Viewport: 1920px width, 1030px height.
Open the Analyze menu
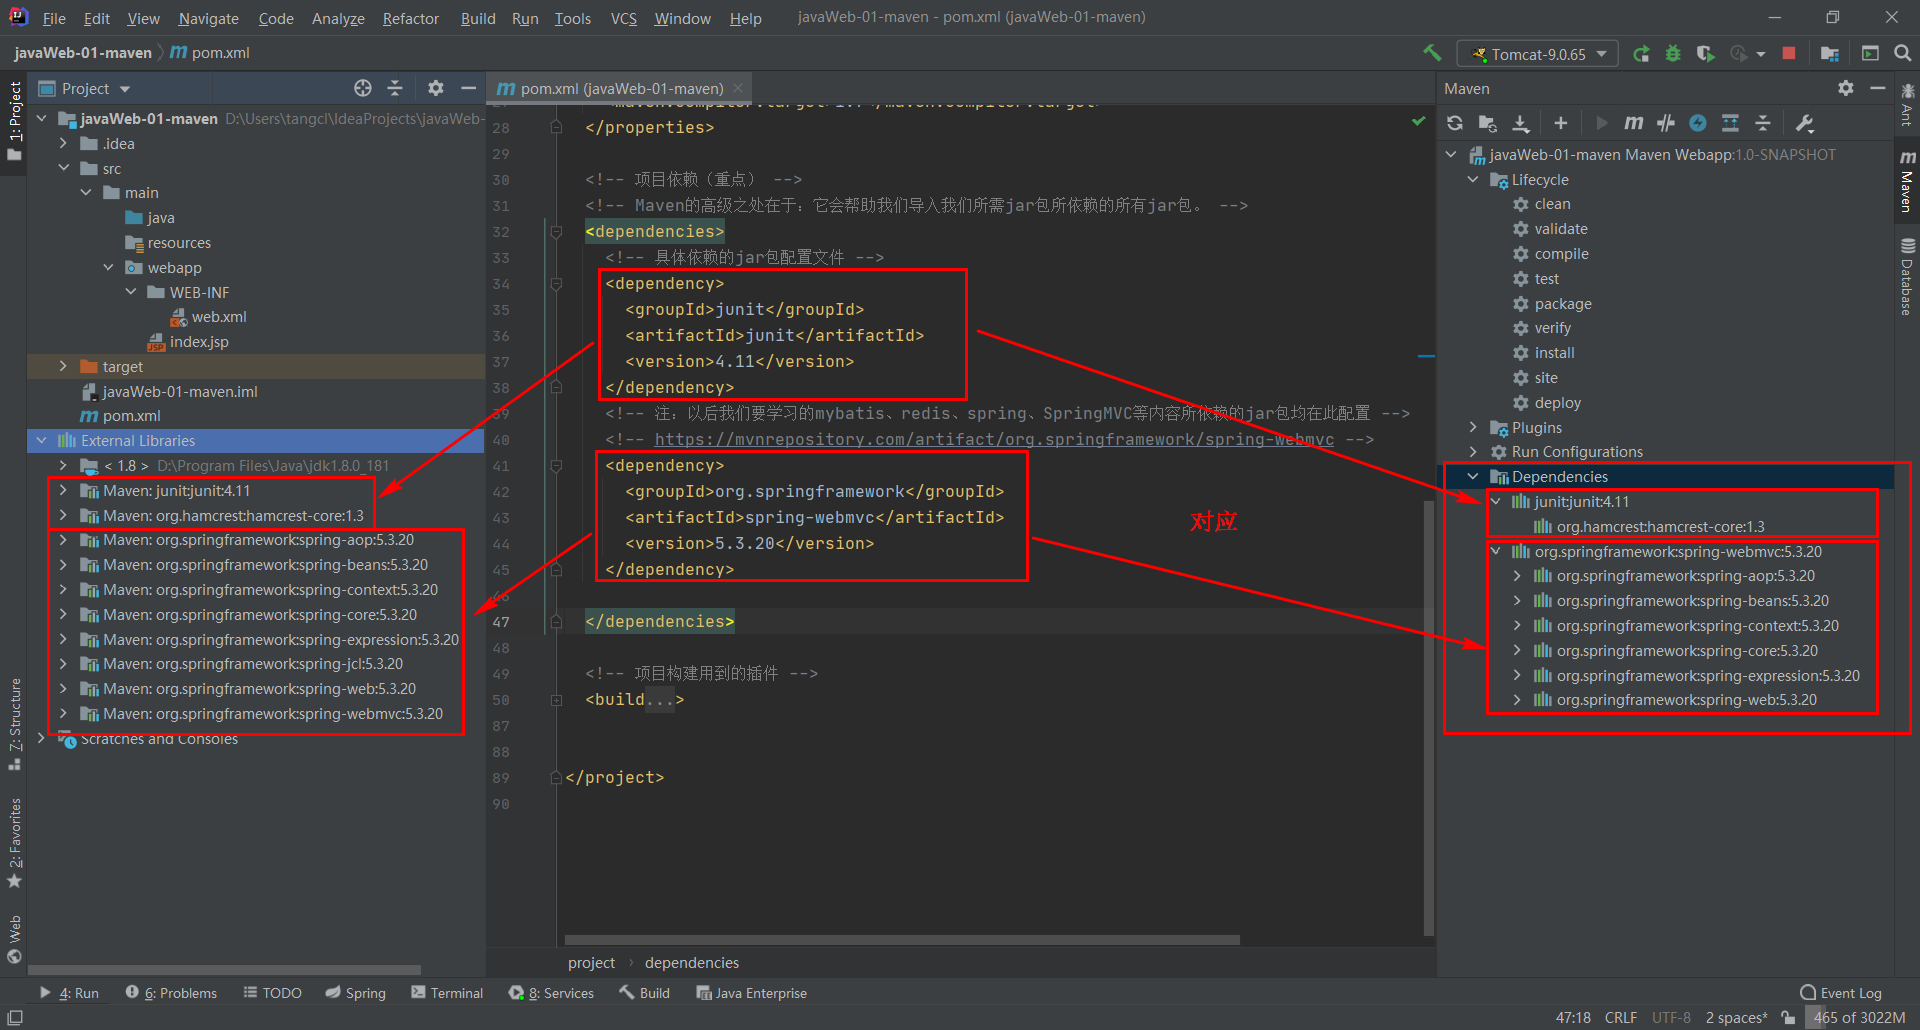[338, 18]
